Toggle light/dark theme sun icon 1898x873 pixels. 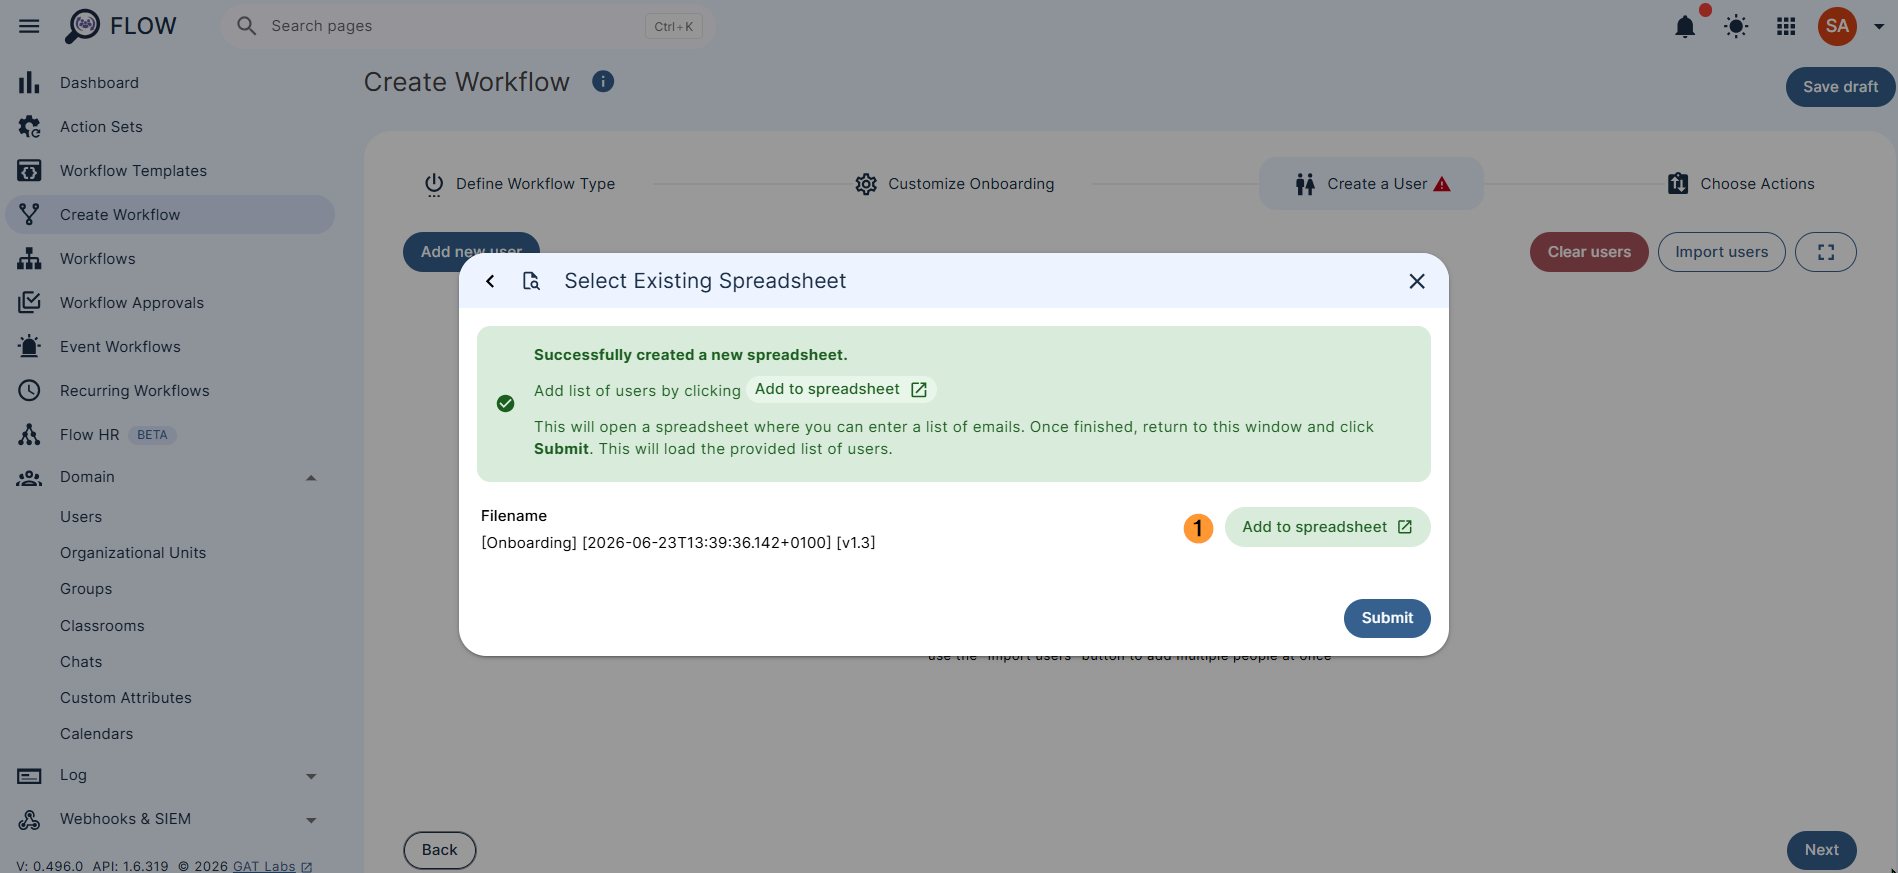(x=1736, y=26)
